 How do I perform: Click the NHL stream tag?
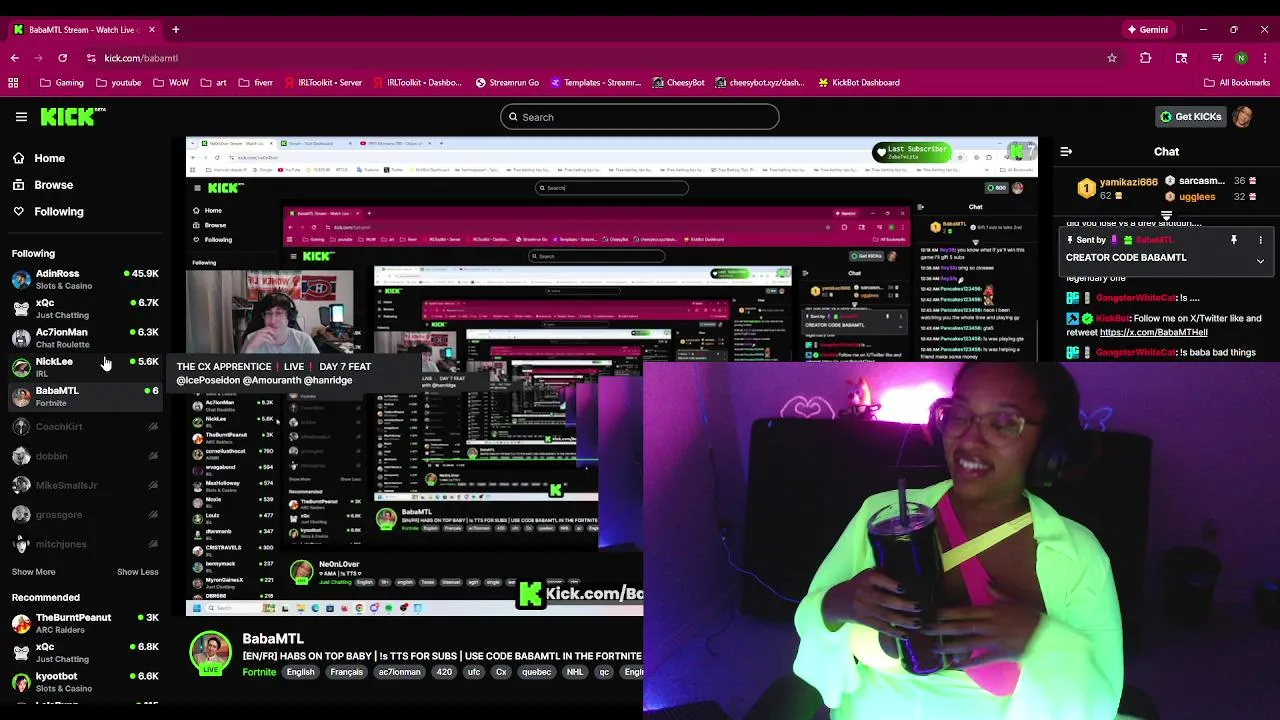tap(575, 672)
